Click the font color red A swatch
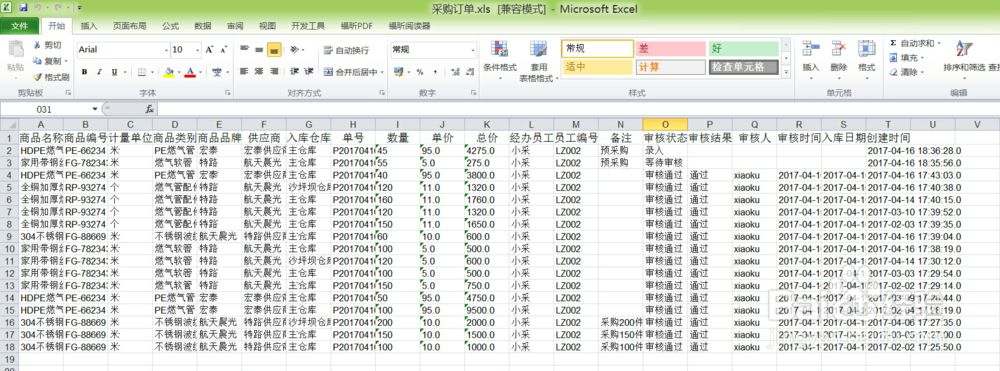Viewport: 1000px width, 371px height. tap(189, 72)
